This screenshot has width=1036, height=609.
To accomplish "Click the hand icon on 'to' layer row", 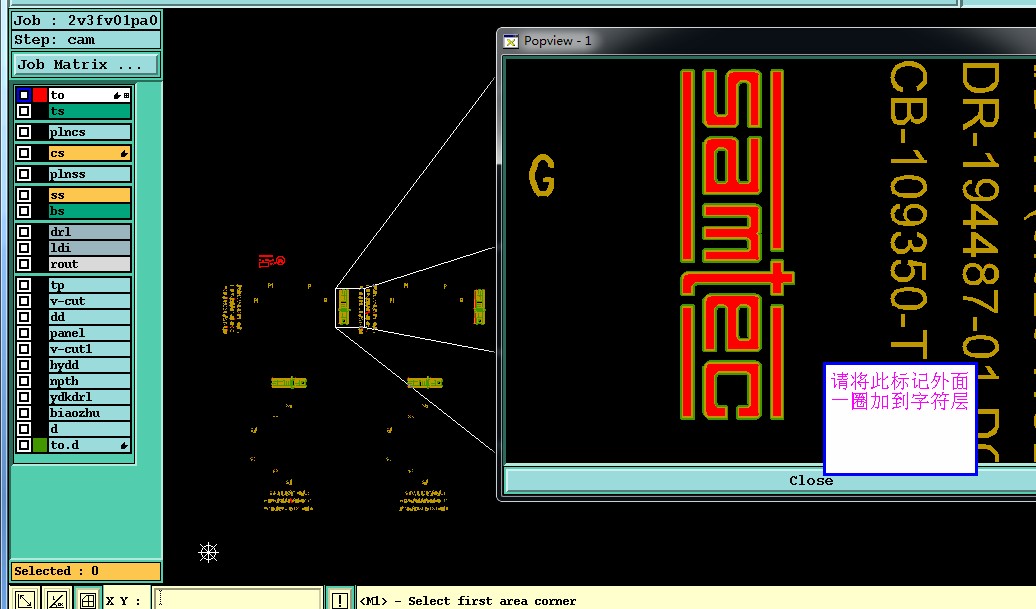I will click(117, 95).
